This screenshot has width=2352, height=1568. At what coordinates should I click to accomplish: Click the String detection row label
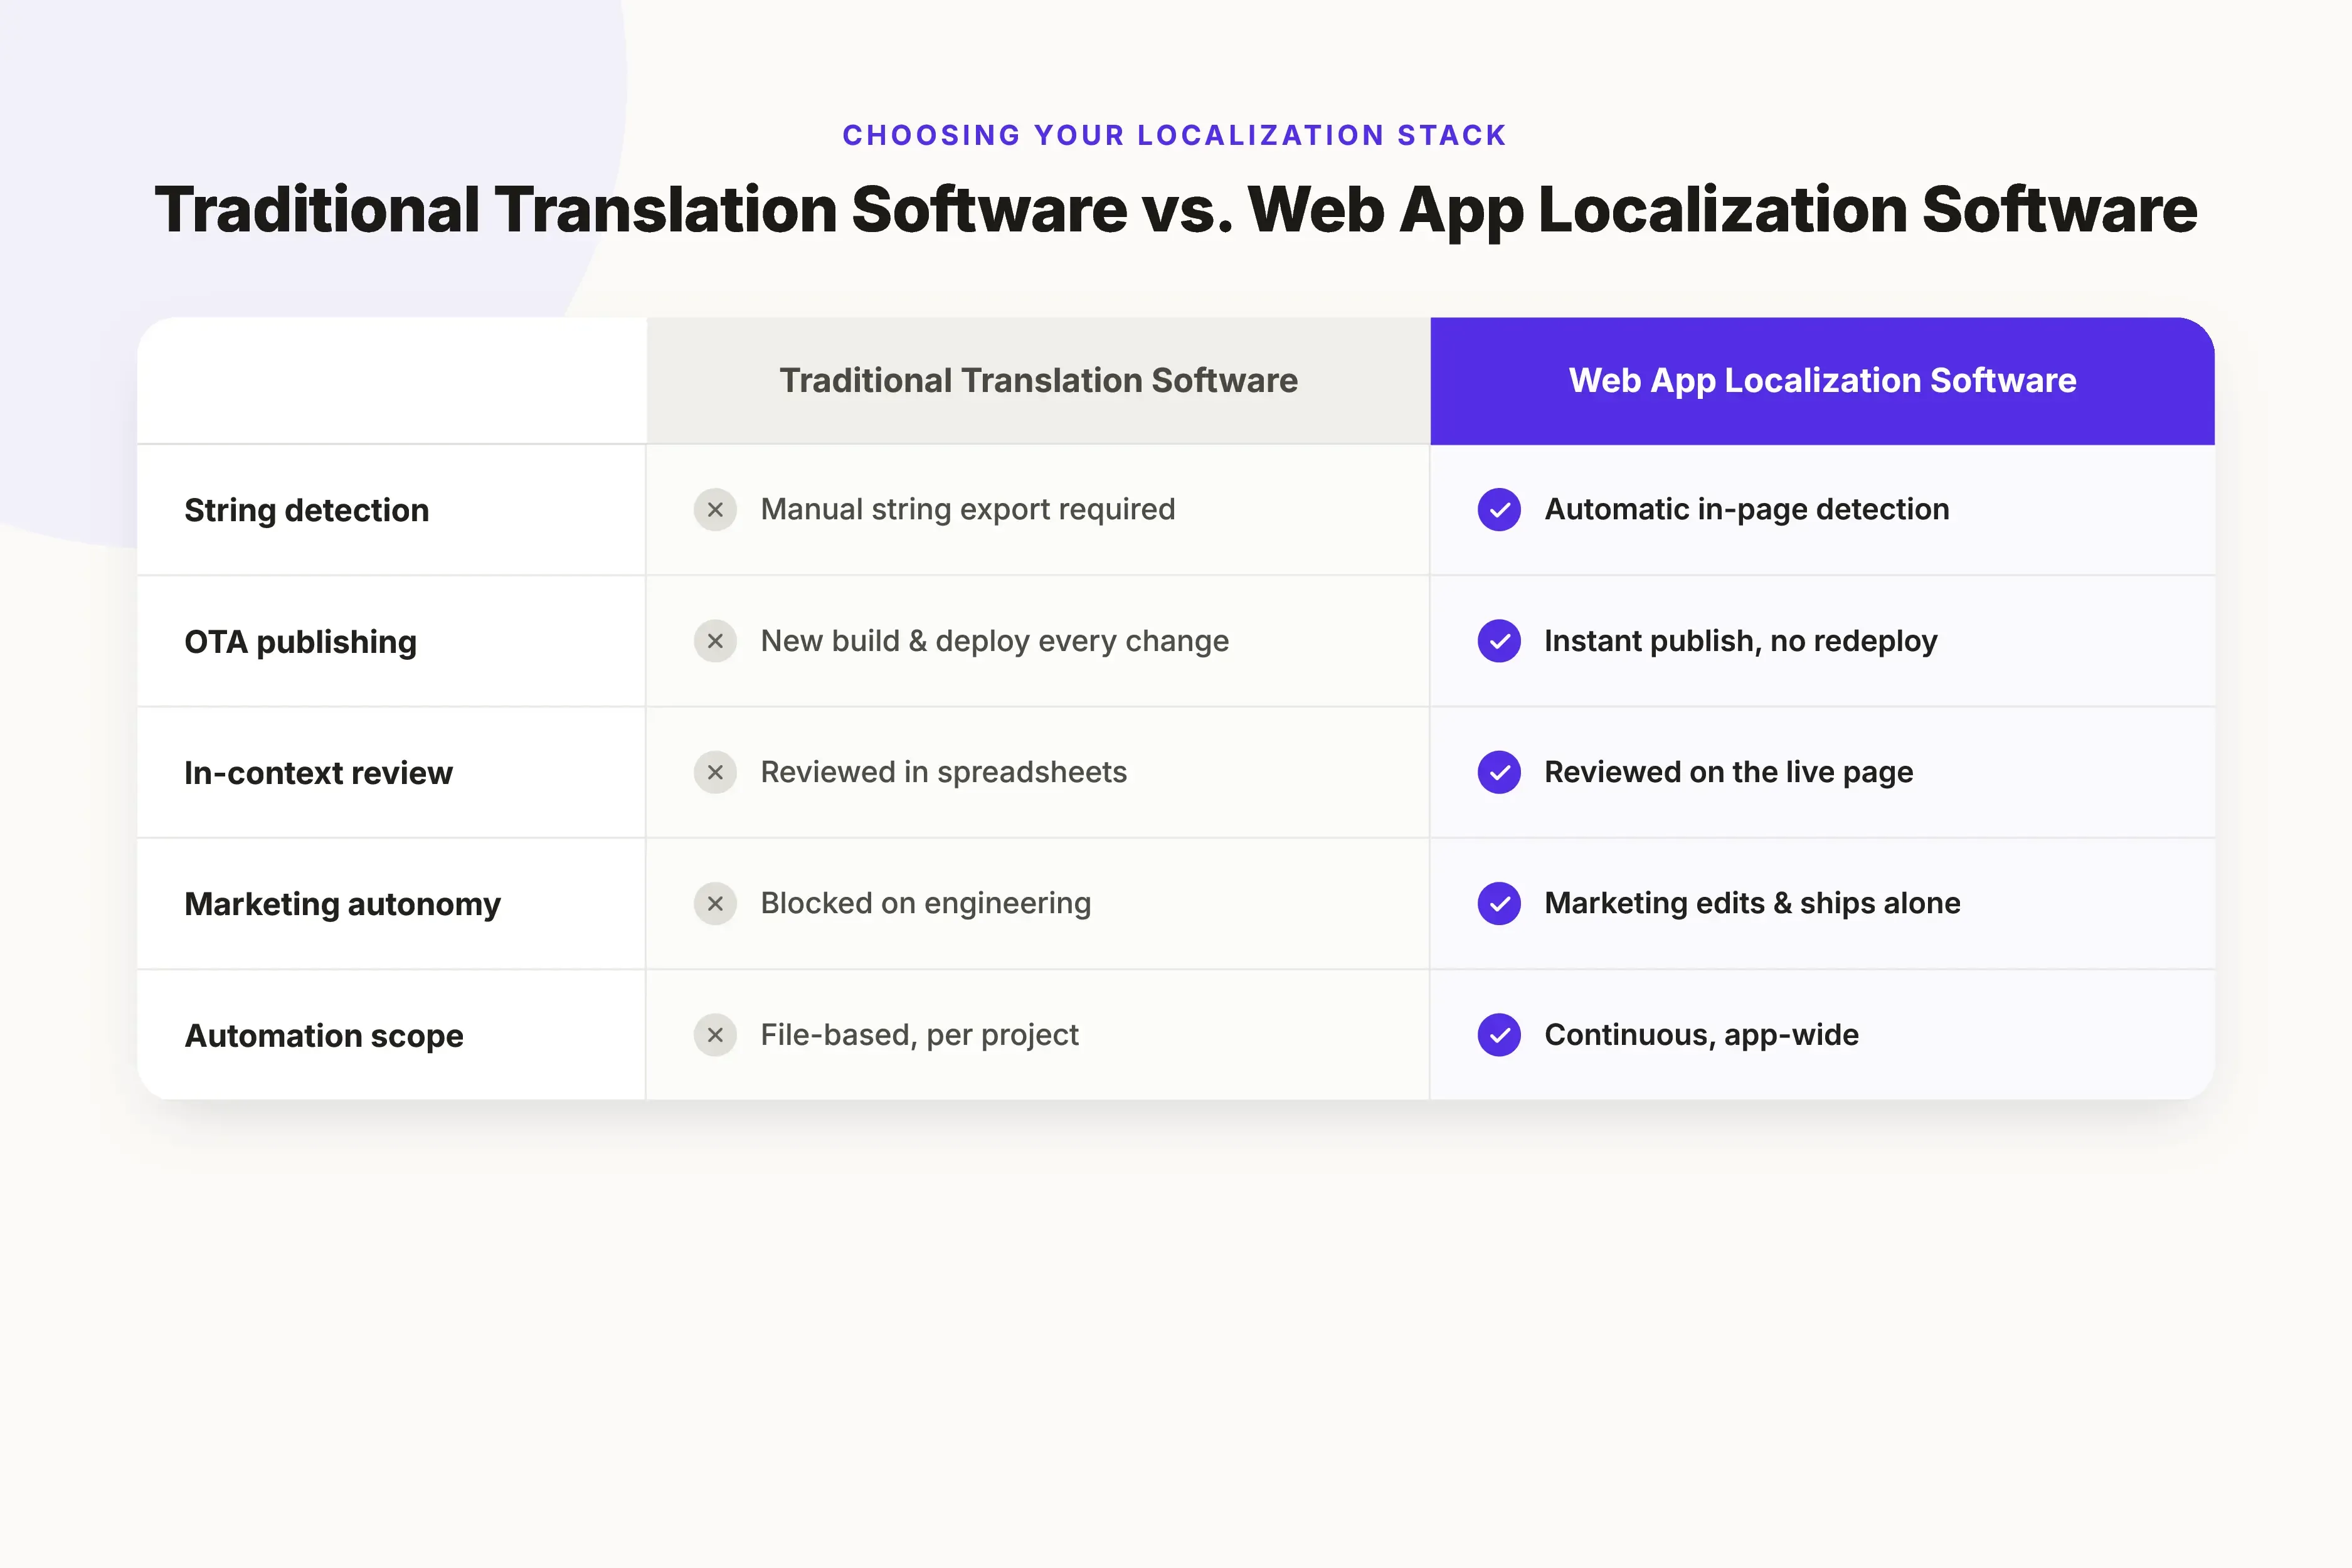click(x=307, y=511)
